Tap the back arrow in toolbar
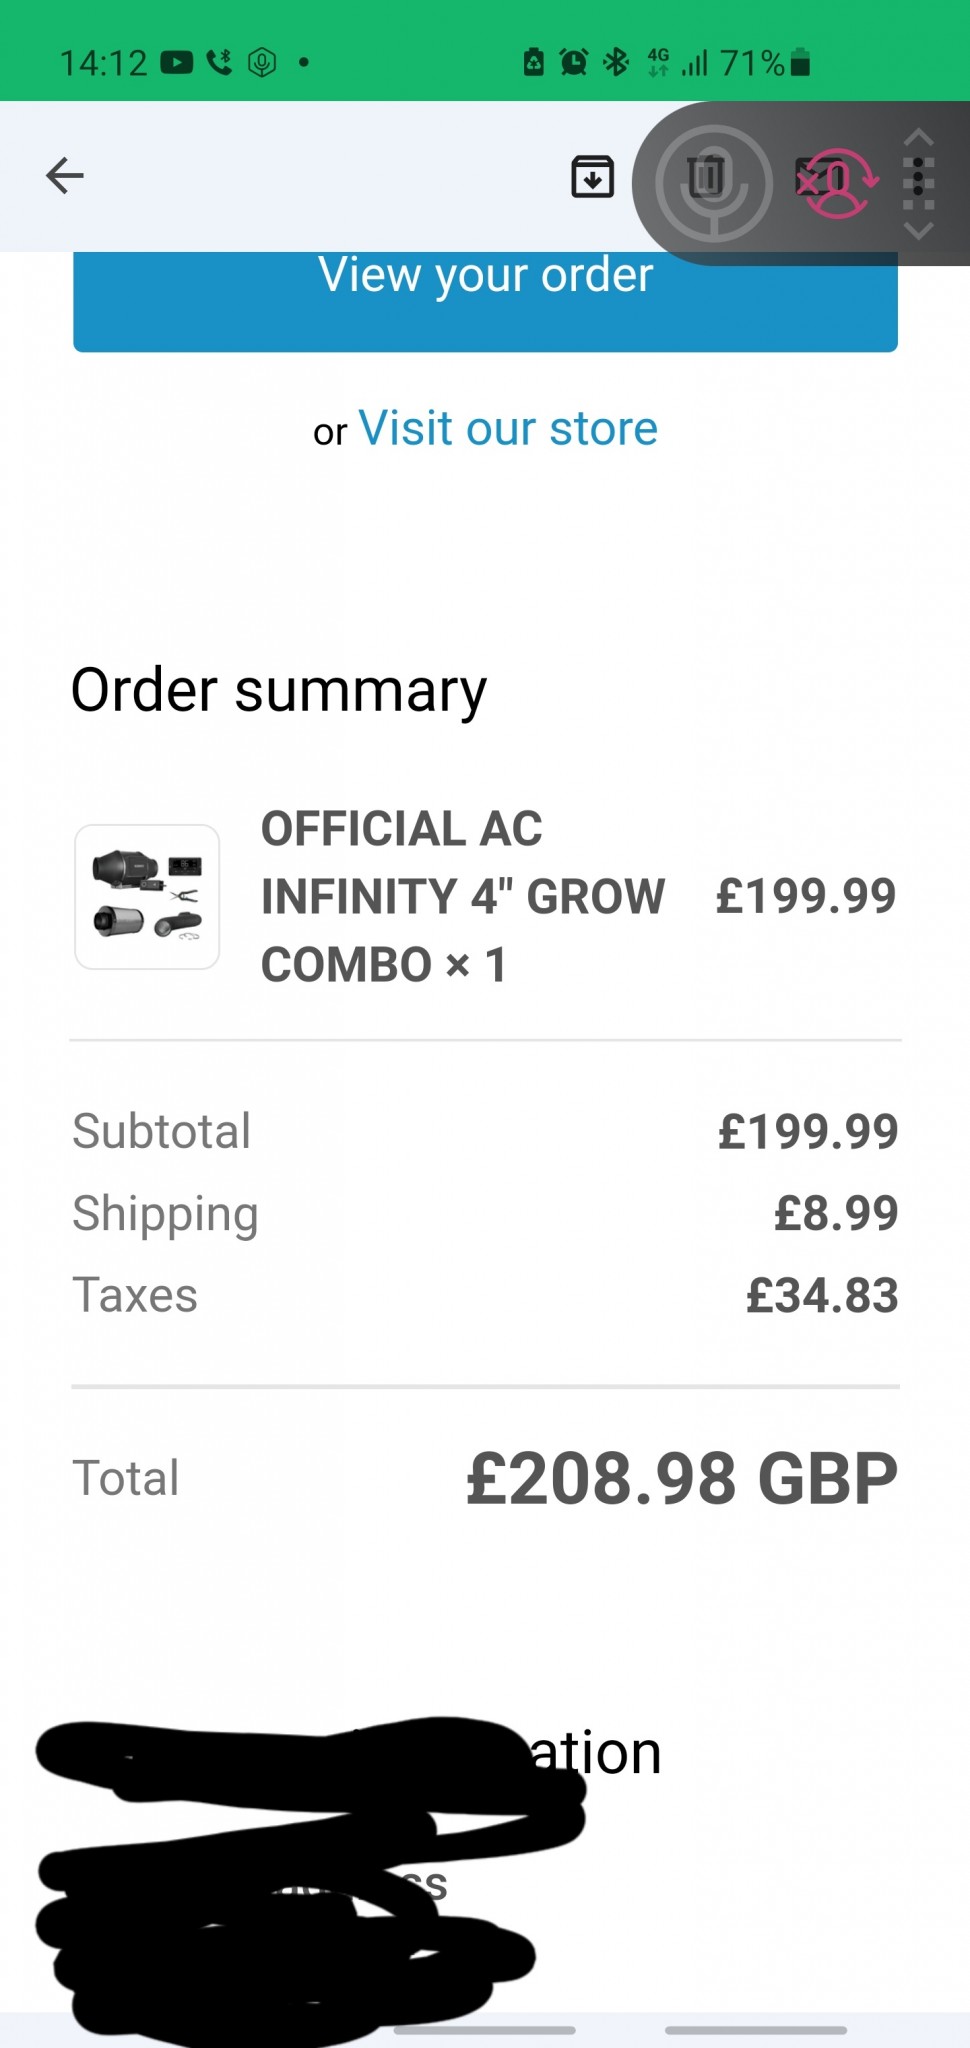 (65, 176)
